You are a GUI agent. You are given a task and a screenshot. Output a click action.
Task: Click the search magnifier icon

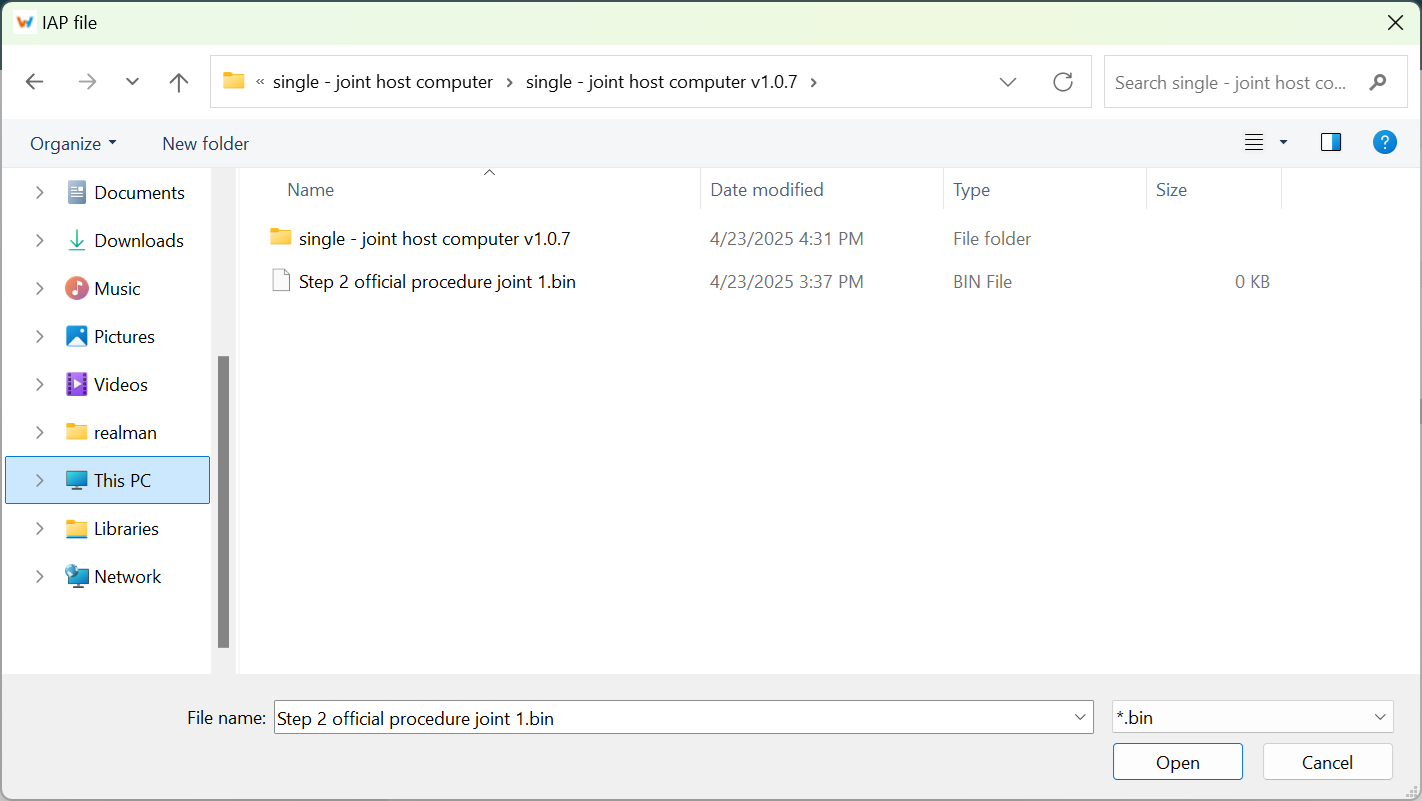tap(1378, 82)
